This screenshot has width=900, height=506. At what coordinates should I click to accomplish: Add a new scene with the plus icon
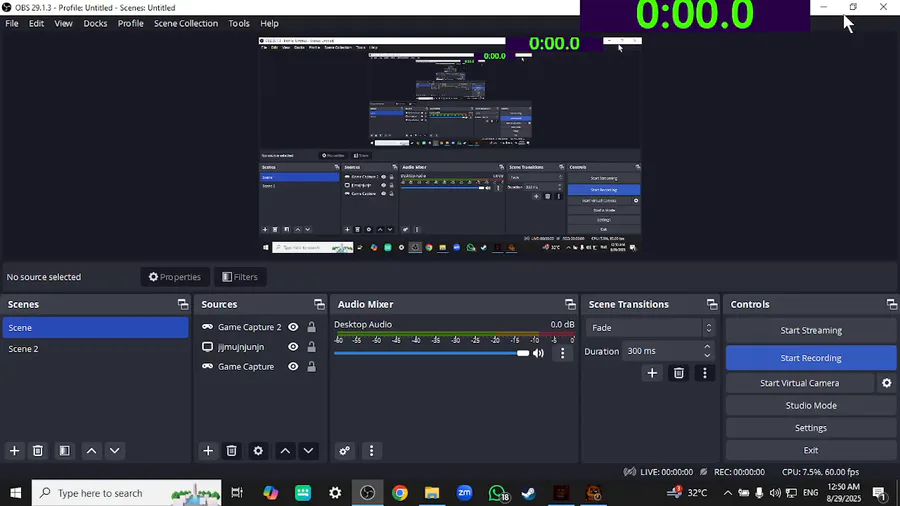[14, 451]
